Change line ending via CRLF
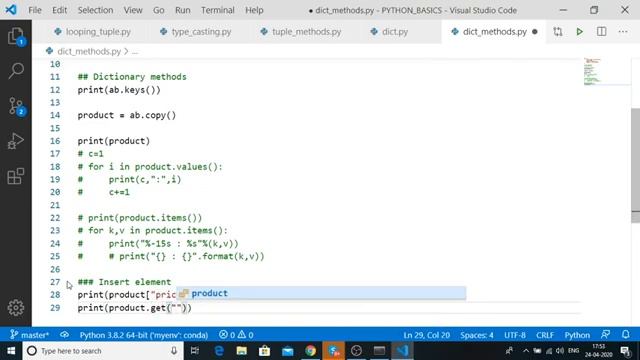The image size is (640, 360). [x=545, y=335]
